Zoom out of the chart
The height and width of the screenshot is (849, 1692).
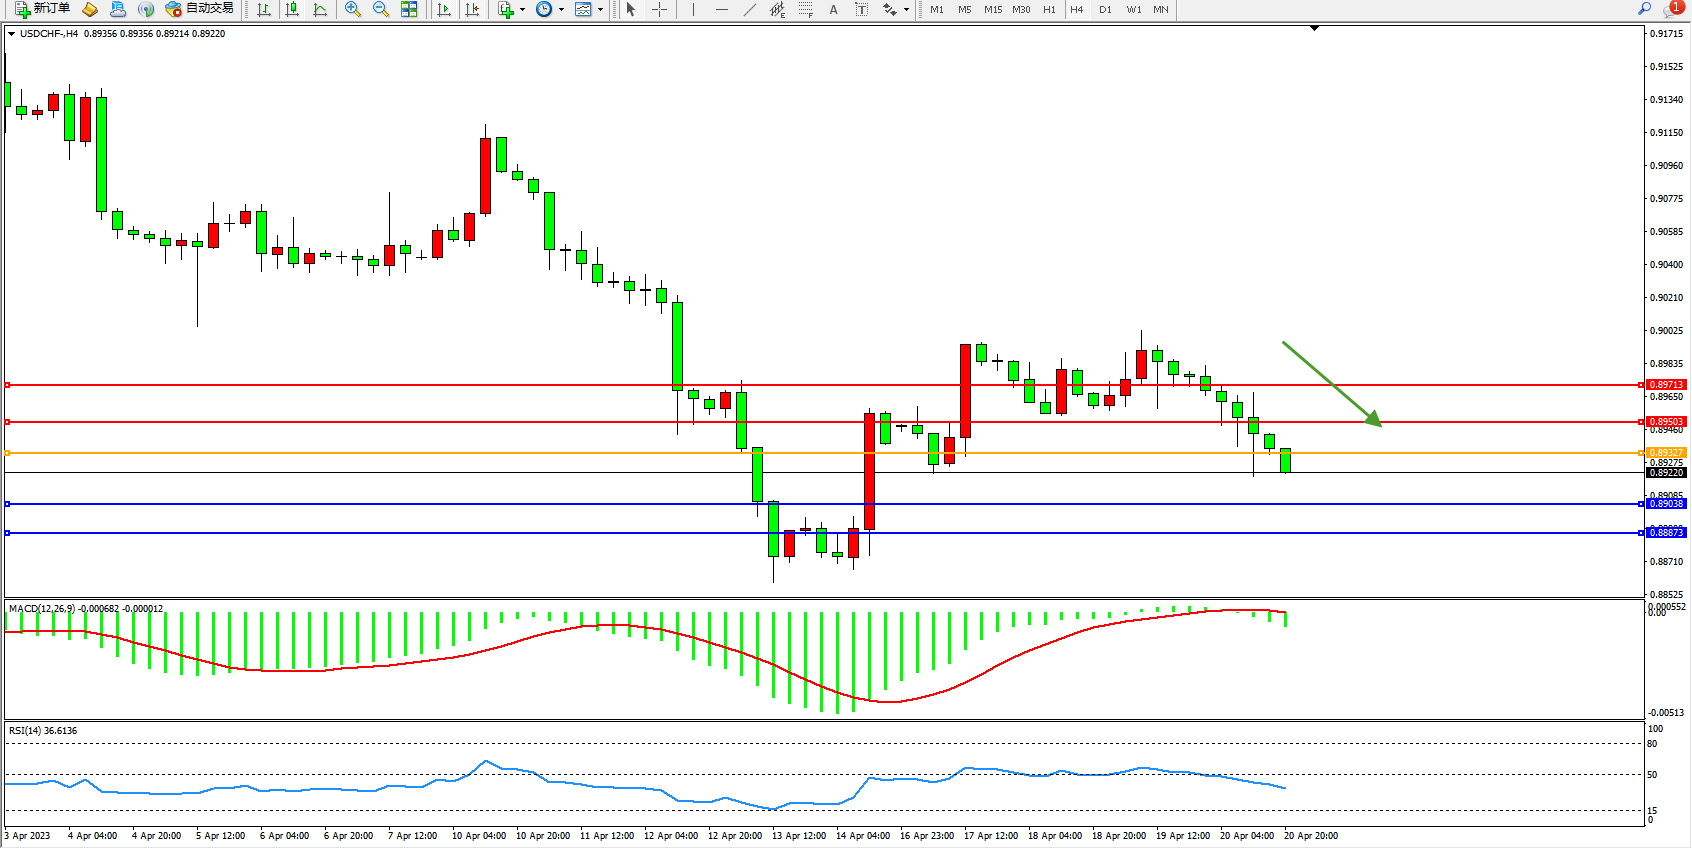(x=381, y=9)
